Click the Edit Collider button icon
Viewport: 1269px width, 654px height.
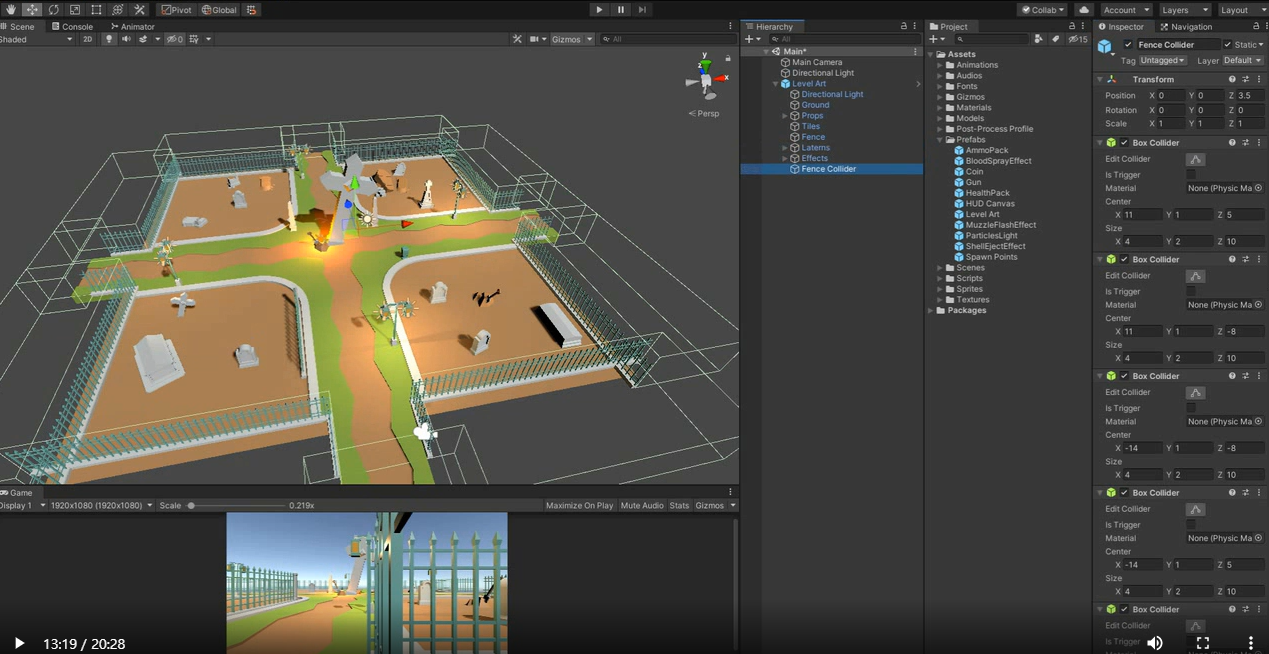[x=1195, y=159]
